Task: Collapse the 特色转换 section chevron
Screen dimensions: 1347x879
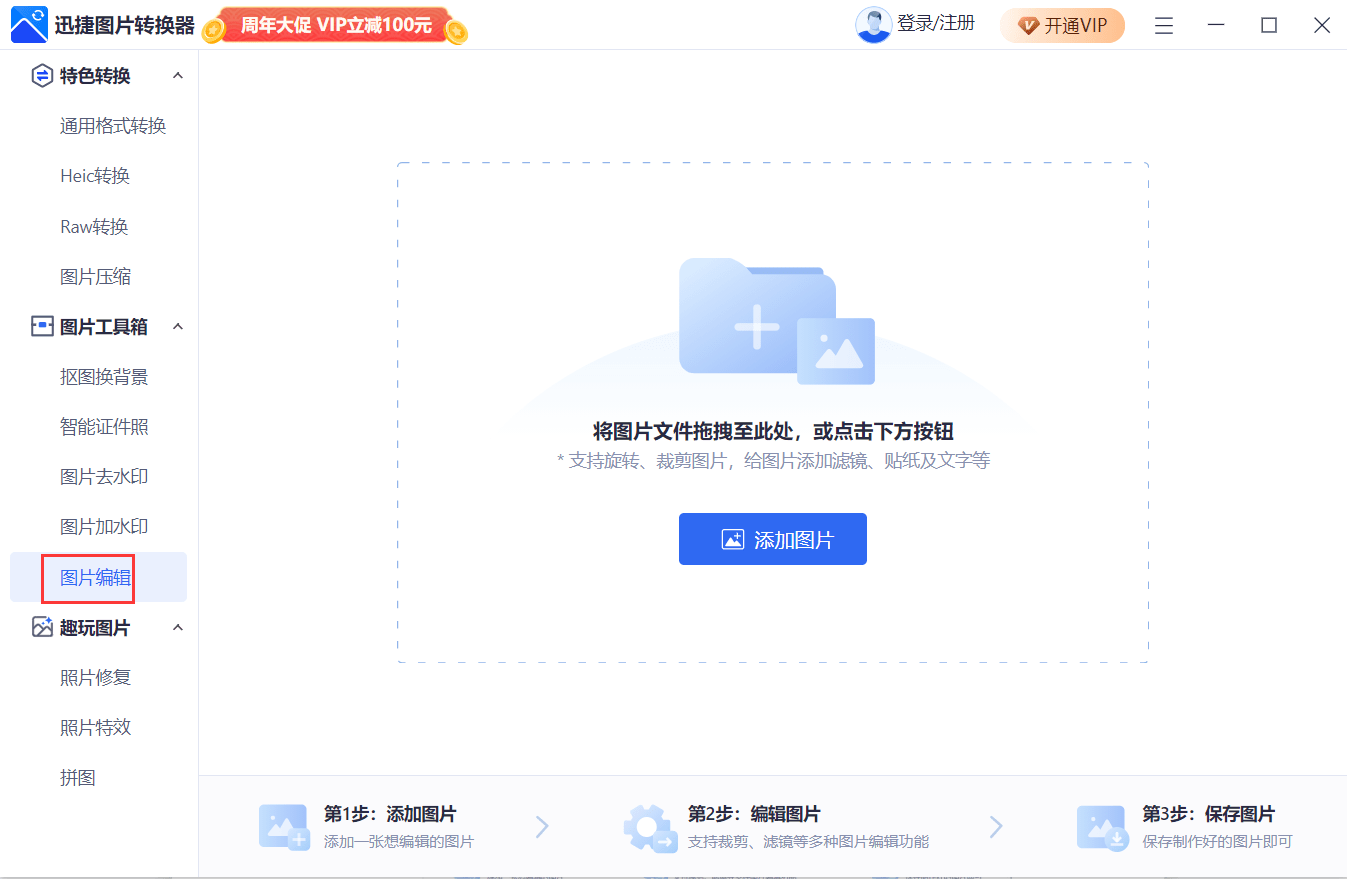Action: click(178, 76)
